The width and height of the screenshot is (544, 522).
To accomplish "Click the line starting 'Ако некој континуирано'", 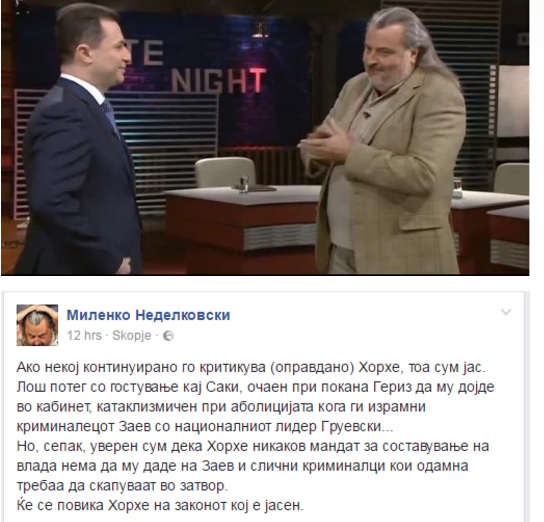I will 251,367.
